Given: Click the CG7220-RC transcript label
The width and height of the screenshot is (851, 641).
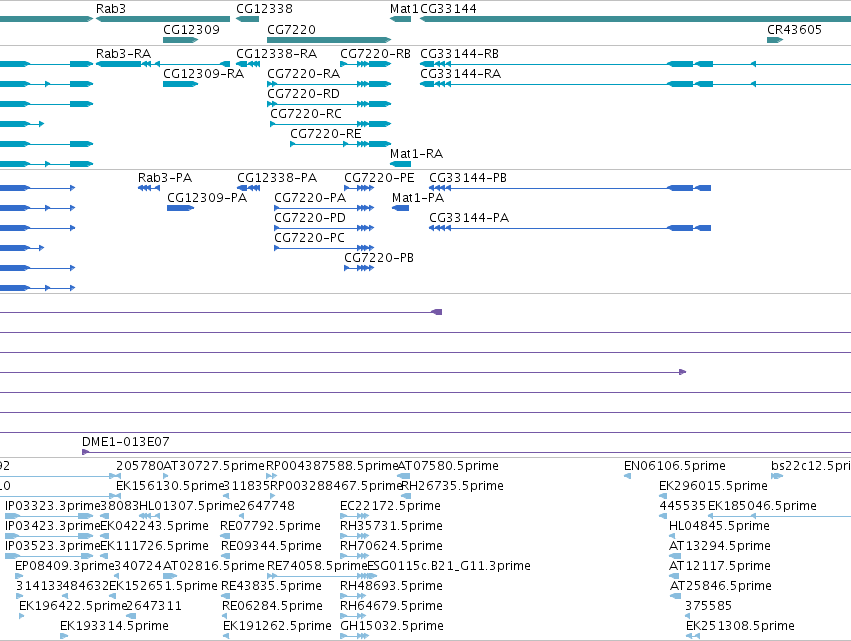Looking at the screenshot, I should pyautogui.click(x=306, y=114).
